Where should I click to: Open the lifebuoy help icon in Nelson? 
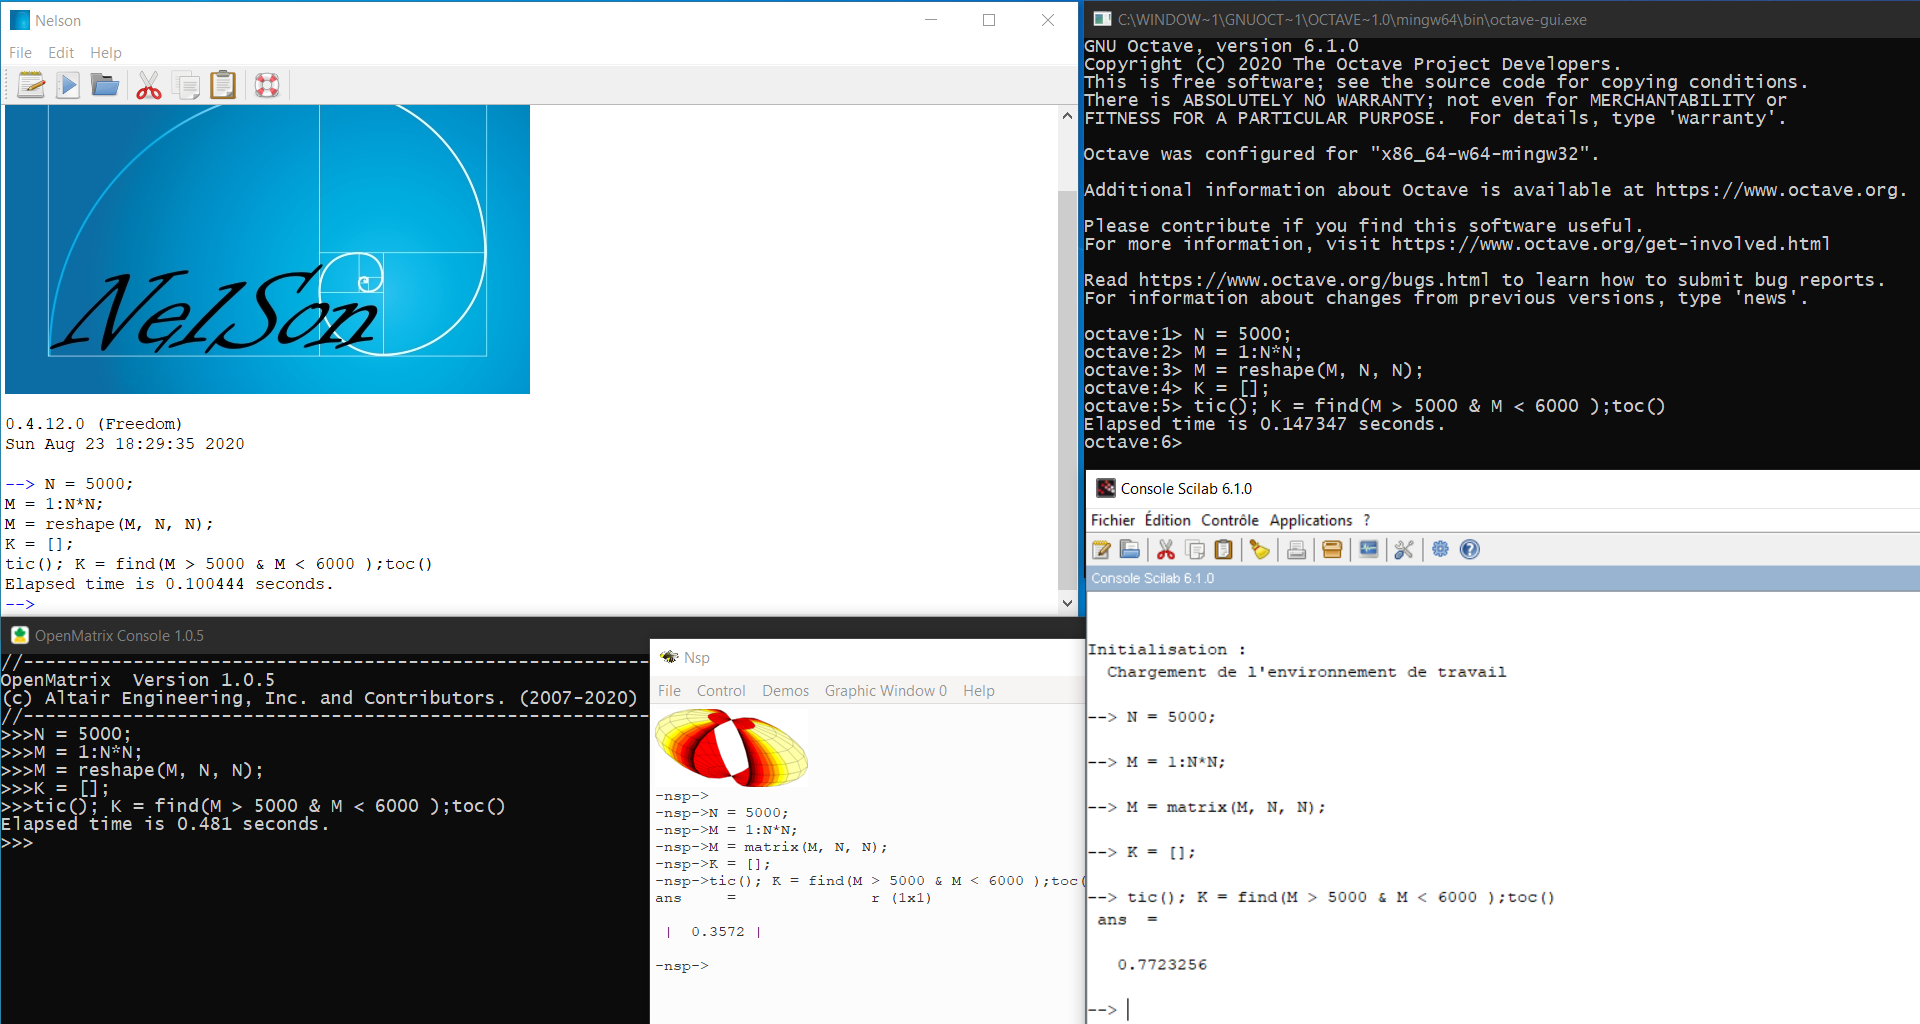[267, 86]
